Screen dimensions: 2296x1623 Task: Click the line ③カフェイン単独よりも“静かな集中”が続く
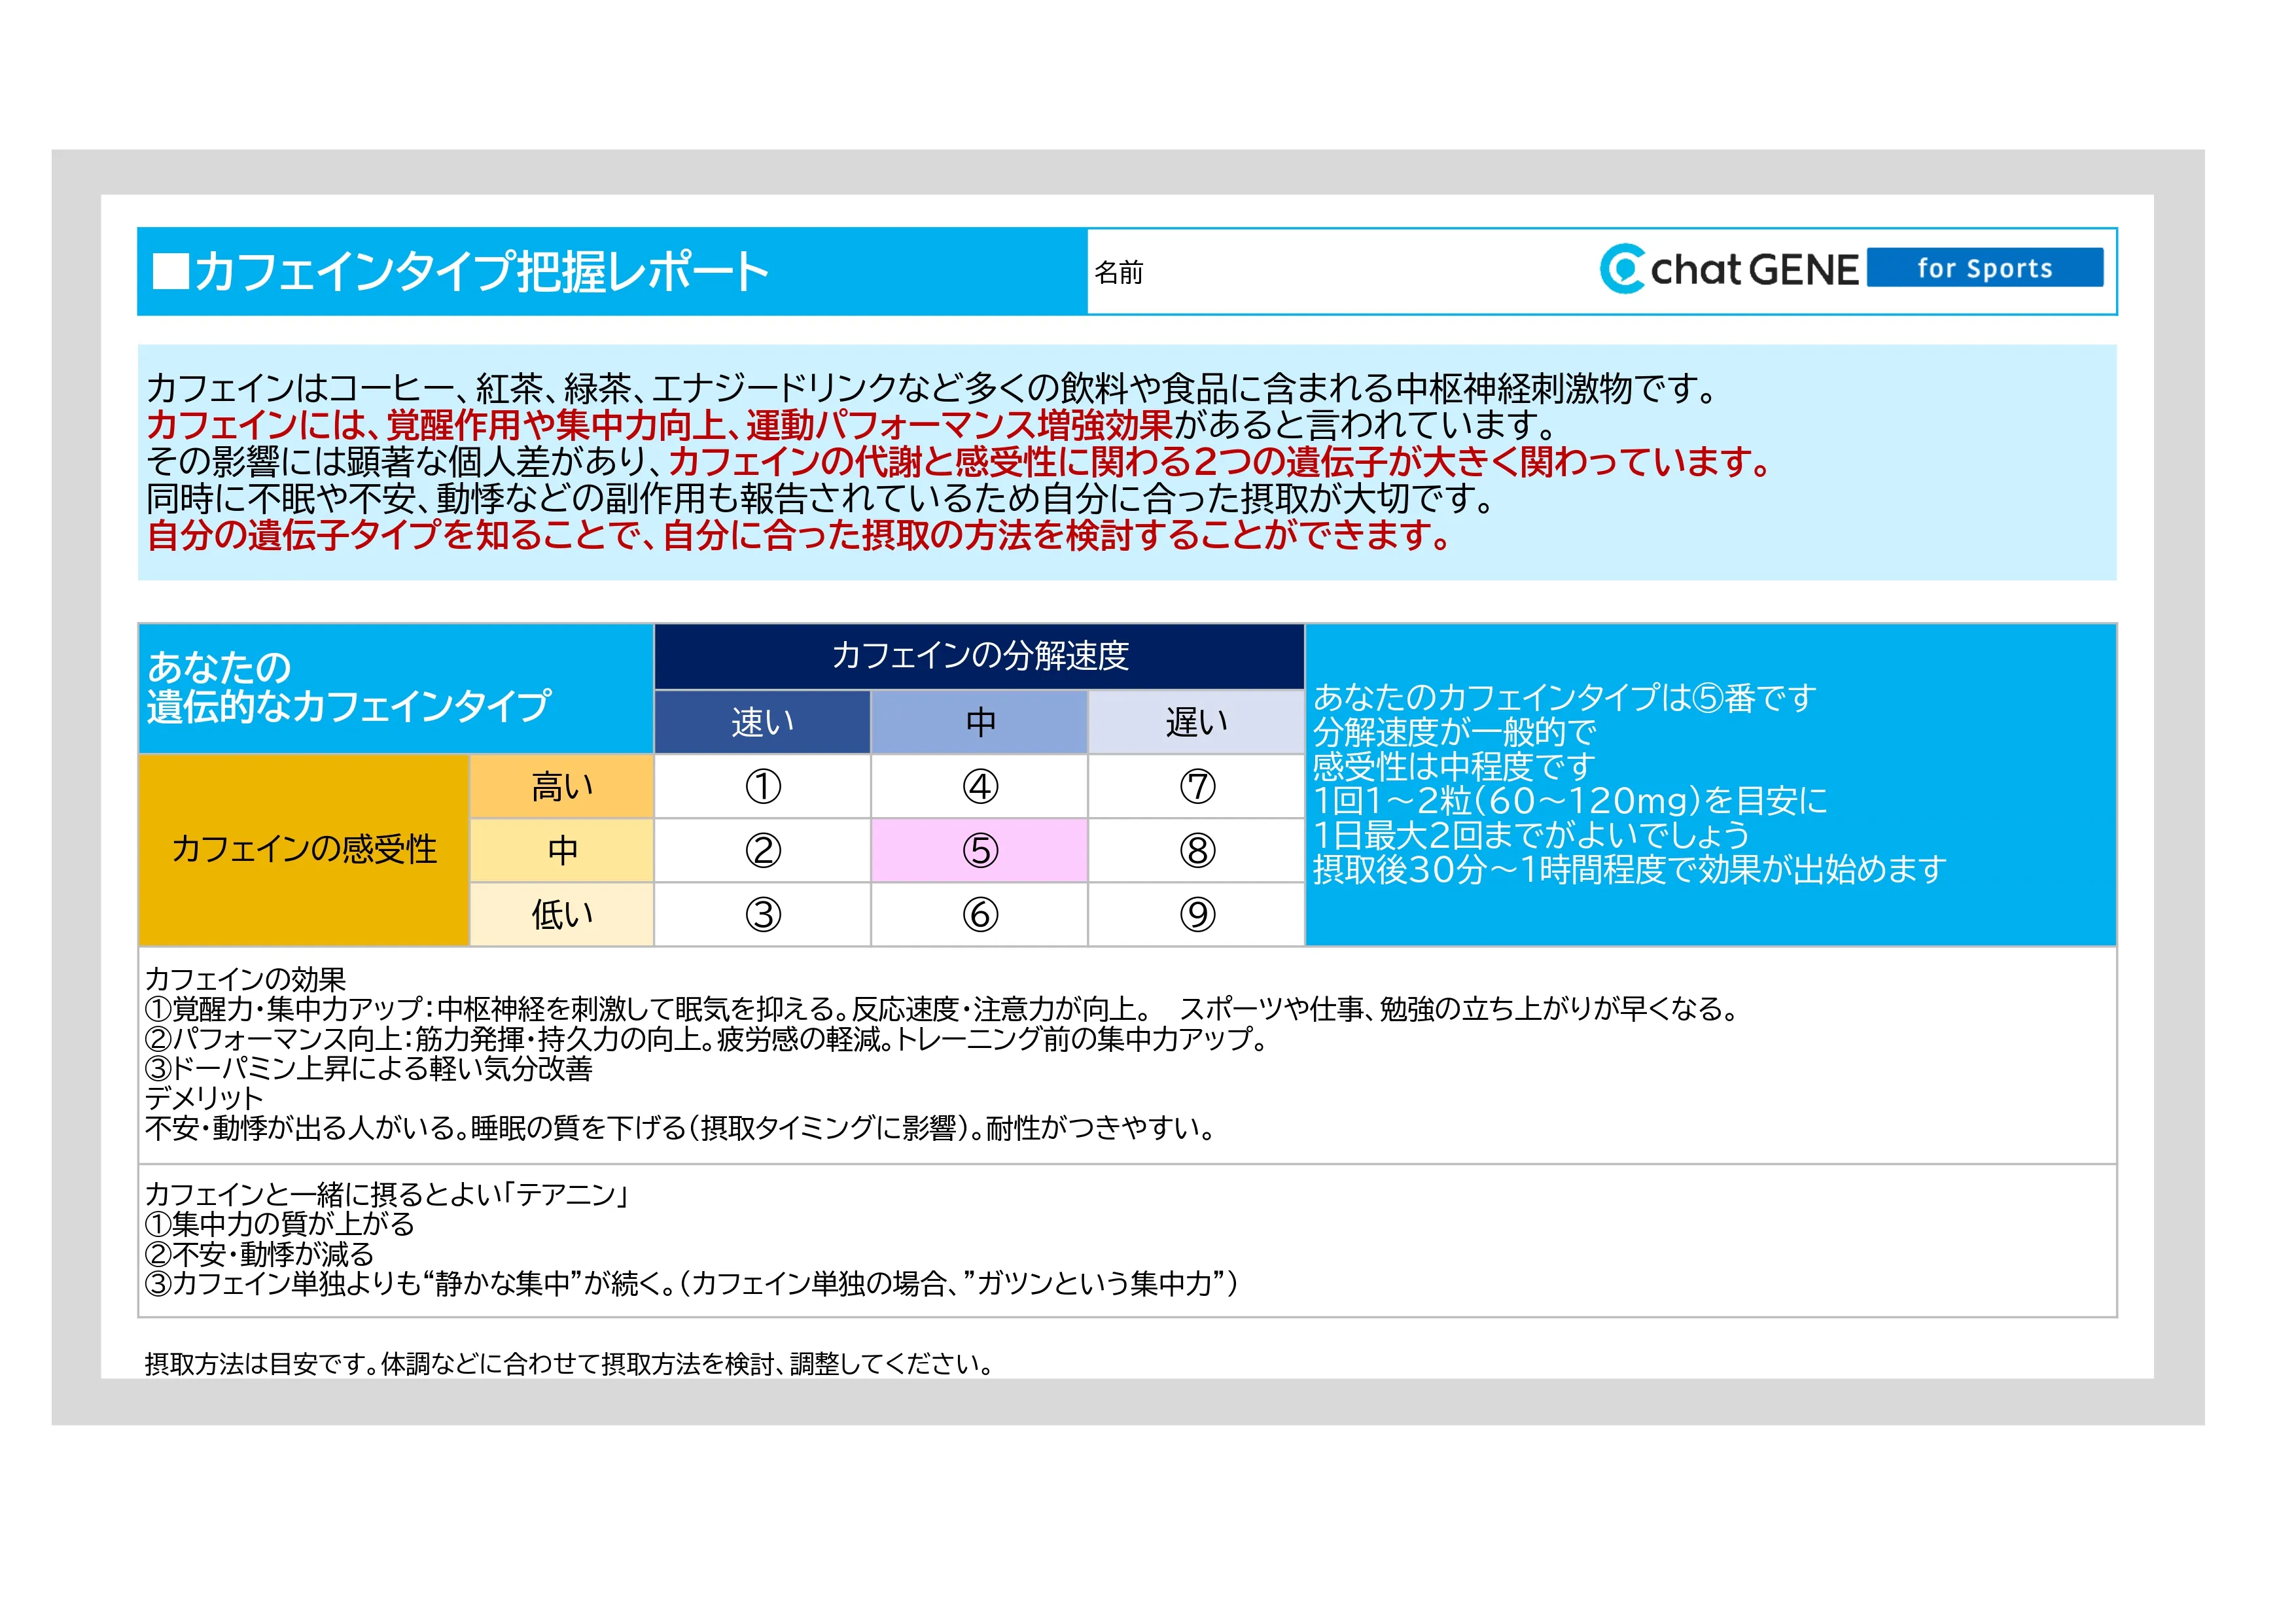click(692, 1283)
